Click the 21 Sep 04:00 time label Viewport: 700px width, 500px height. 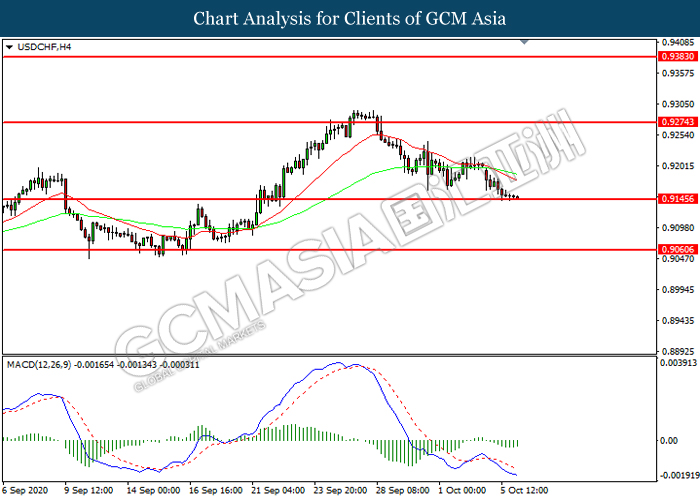click(278, 490)
